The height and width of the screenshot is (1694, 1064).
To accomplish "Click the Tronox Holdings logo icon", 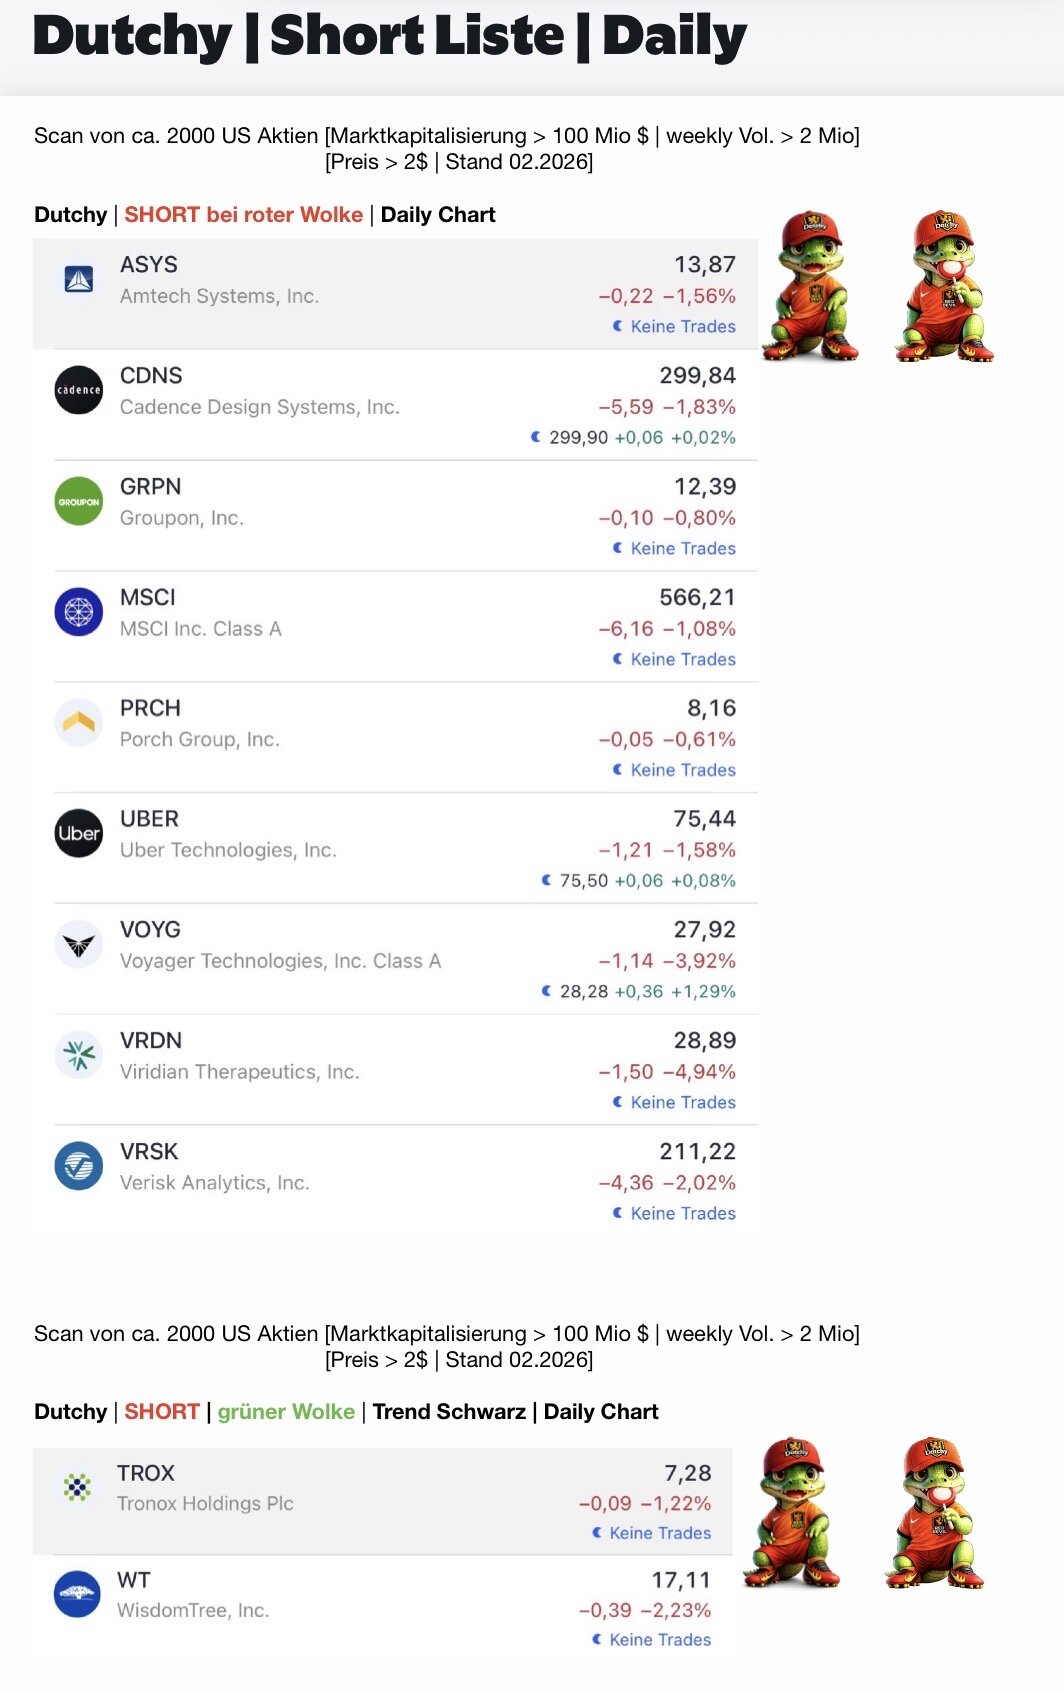I will pyautogui.click(x=77, y=1487).
